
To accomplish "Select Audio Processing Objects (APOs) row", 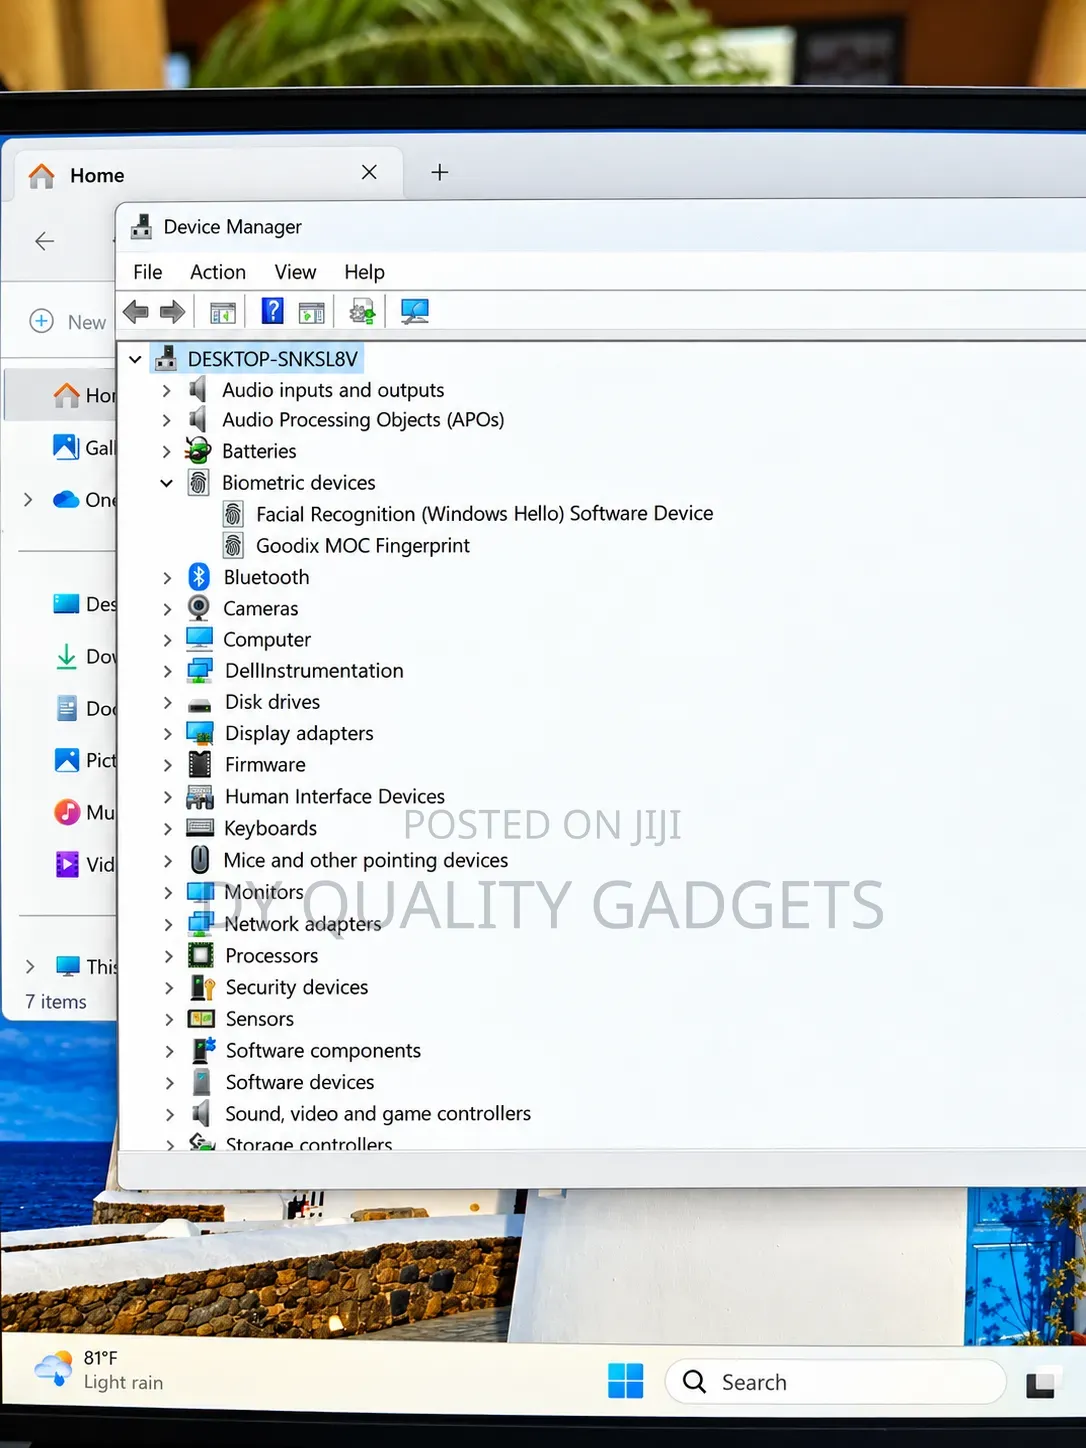I will [x=363, y=420].
